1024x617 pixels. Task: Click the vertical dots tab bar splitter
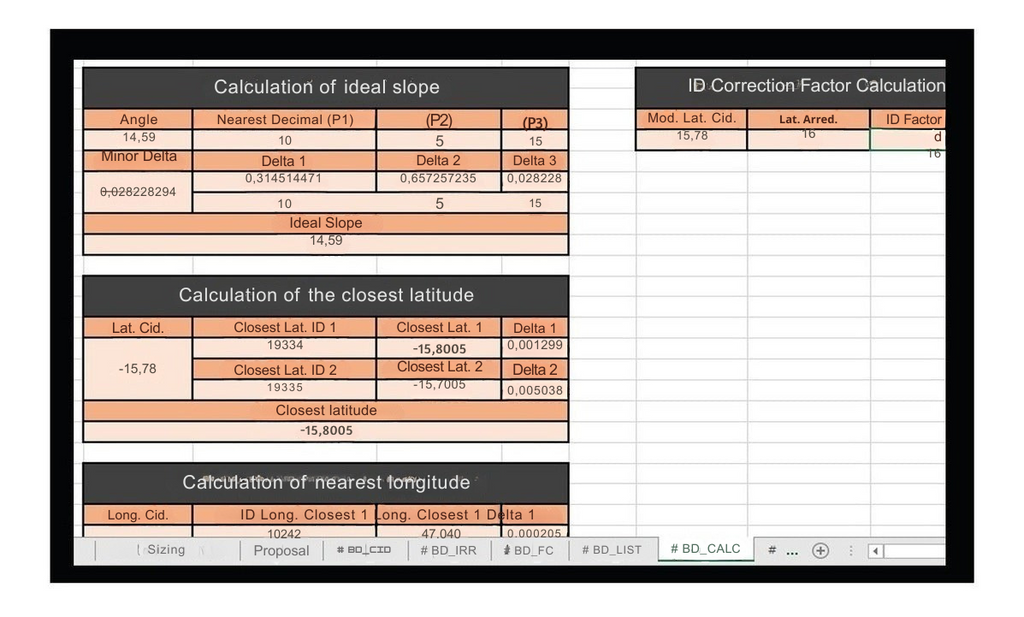(x=851, y=550)
